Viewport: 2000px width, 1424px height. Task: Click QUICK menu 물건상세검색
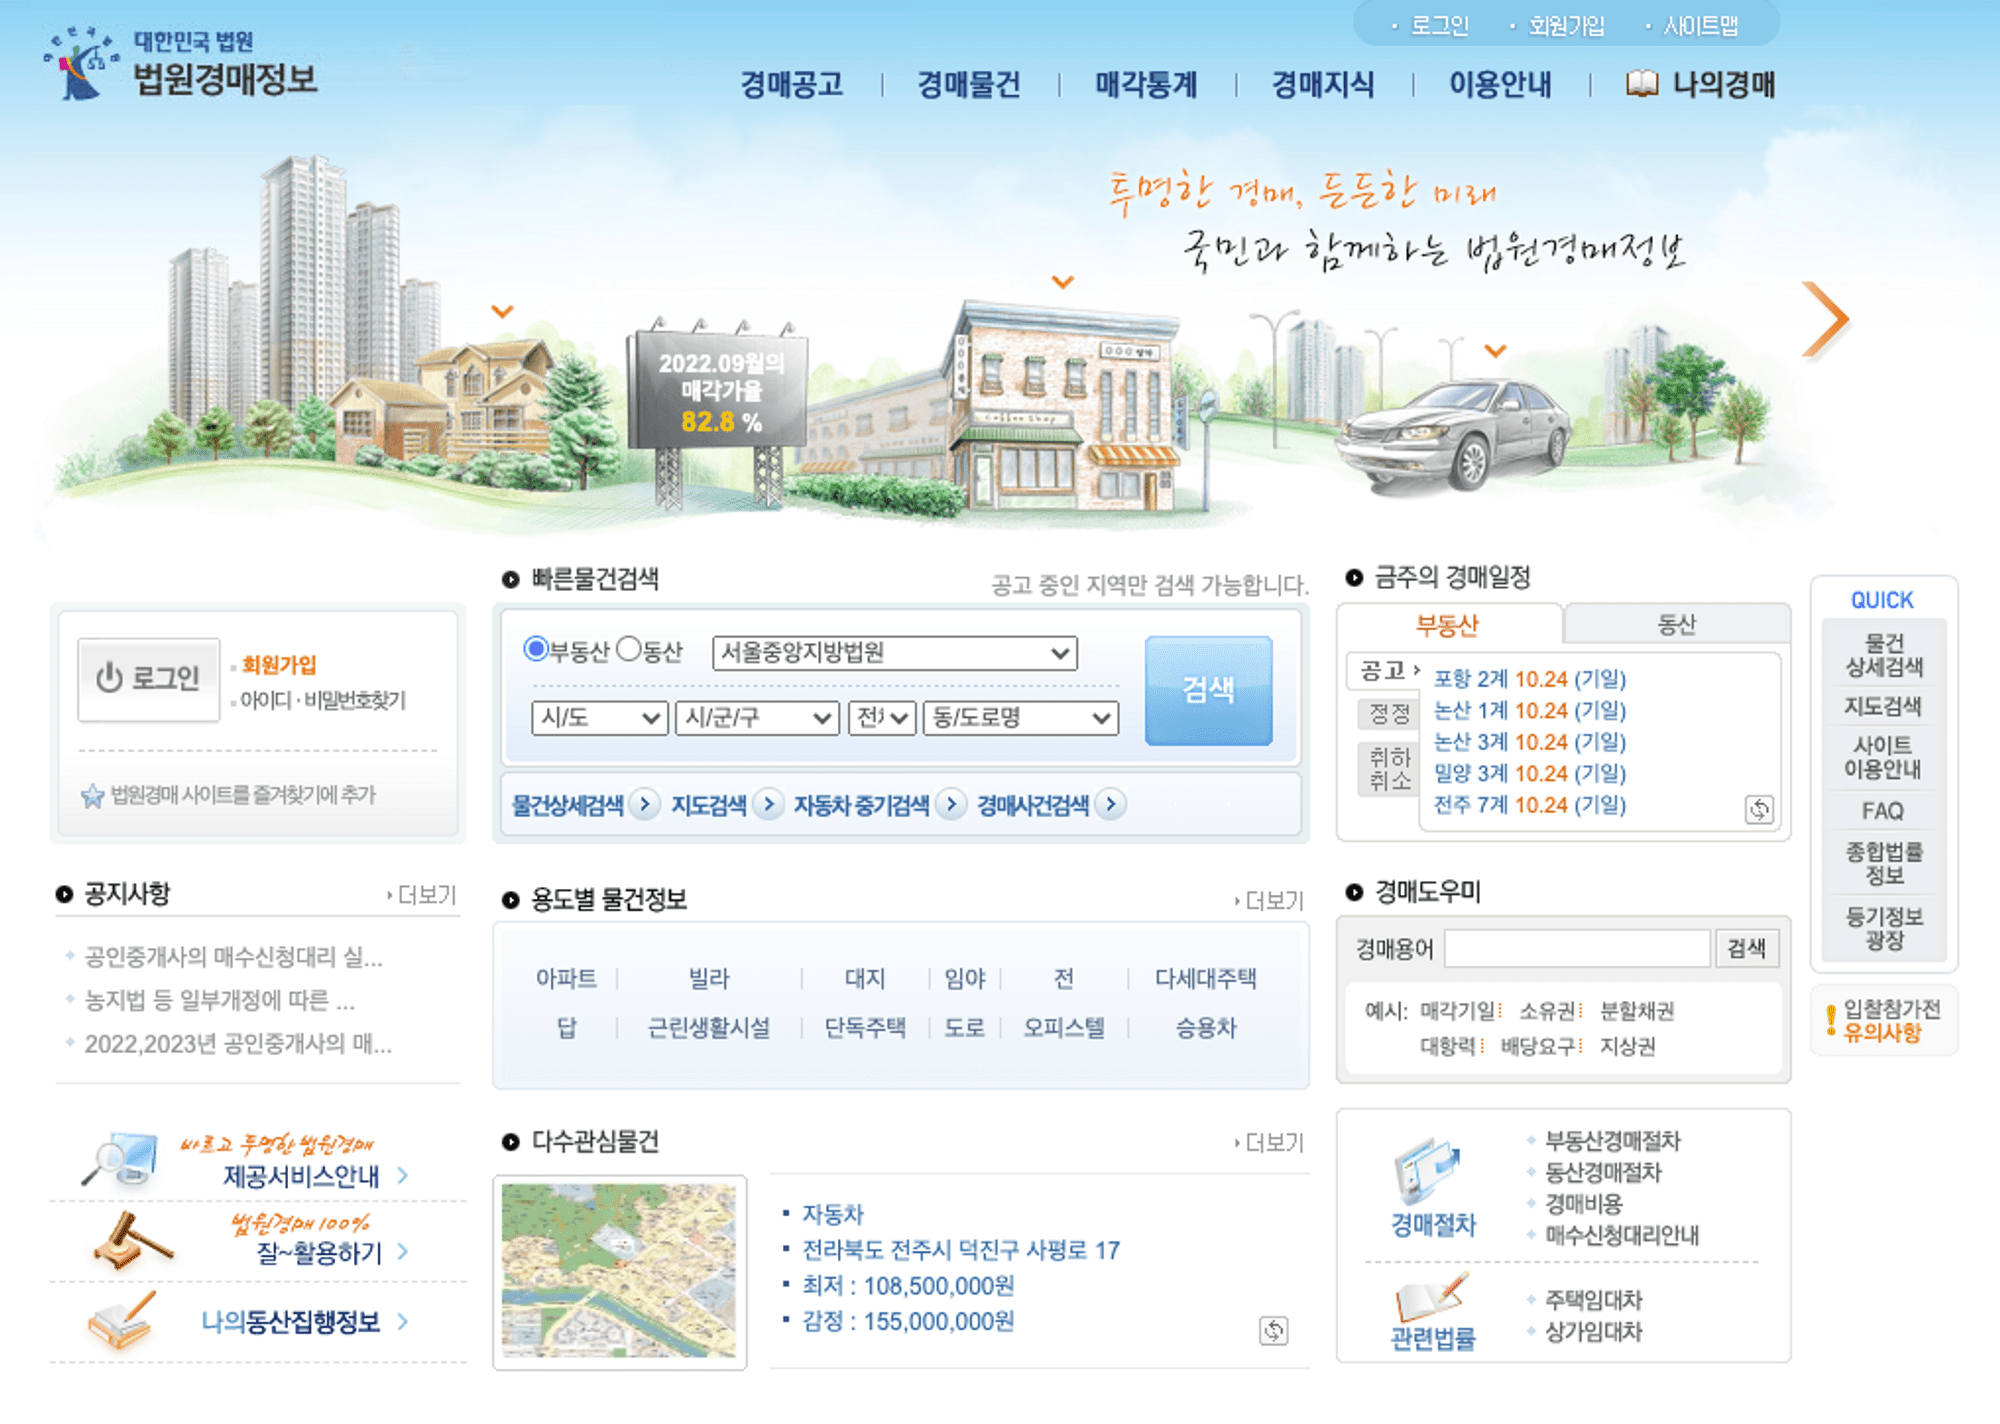[1884, 656]
